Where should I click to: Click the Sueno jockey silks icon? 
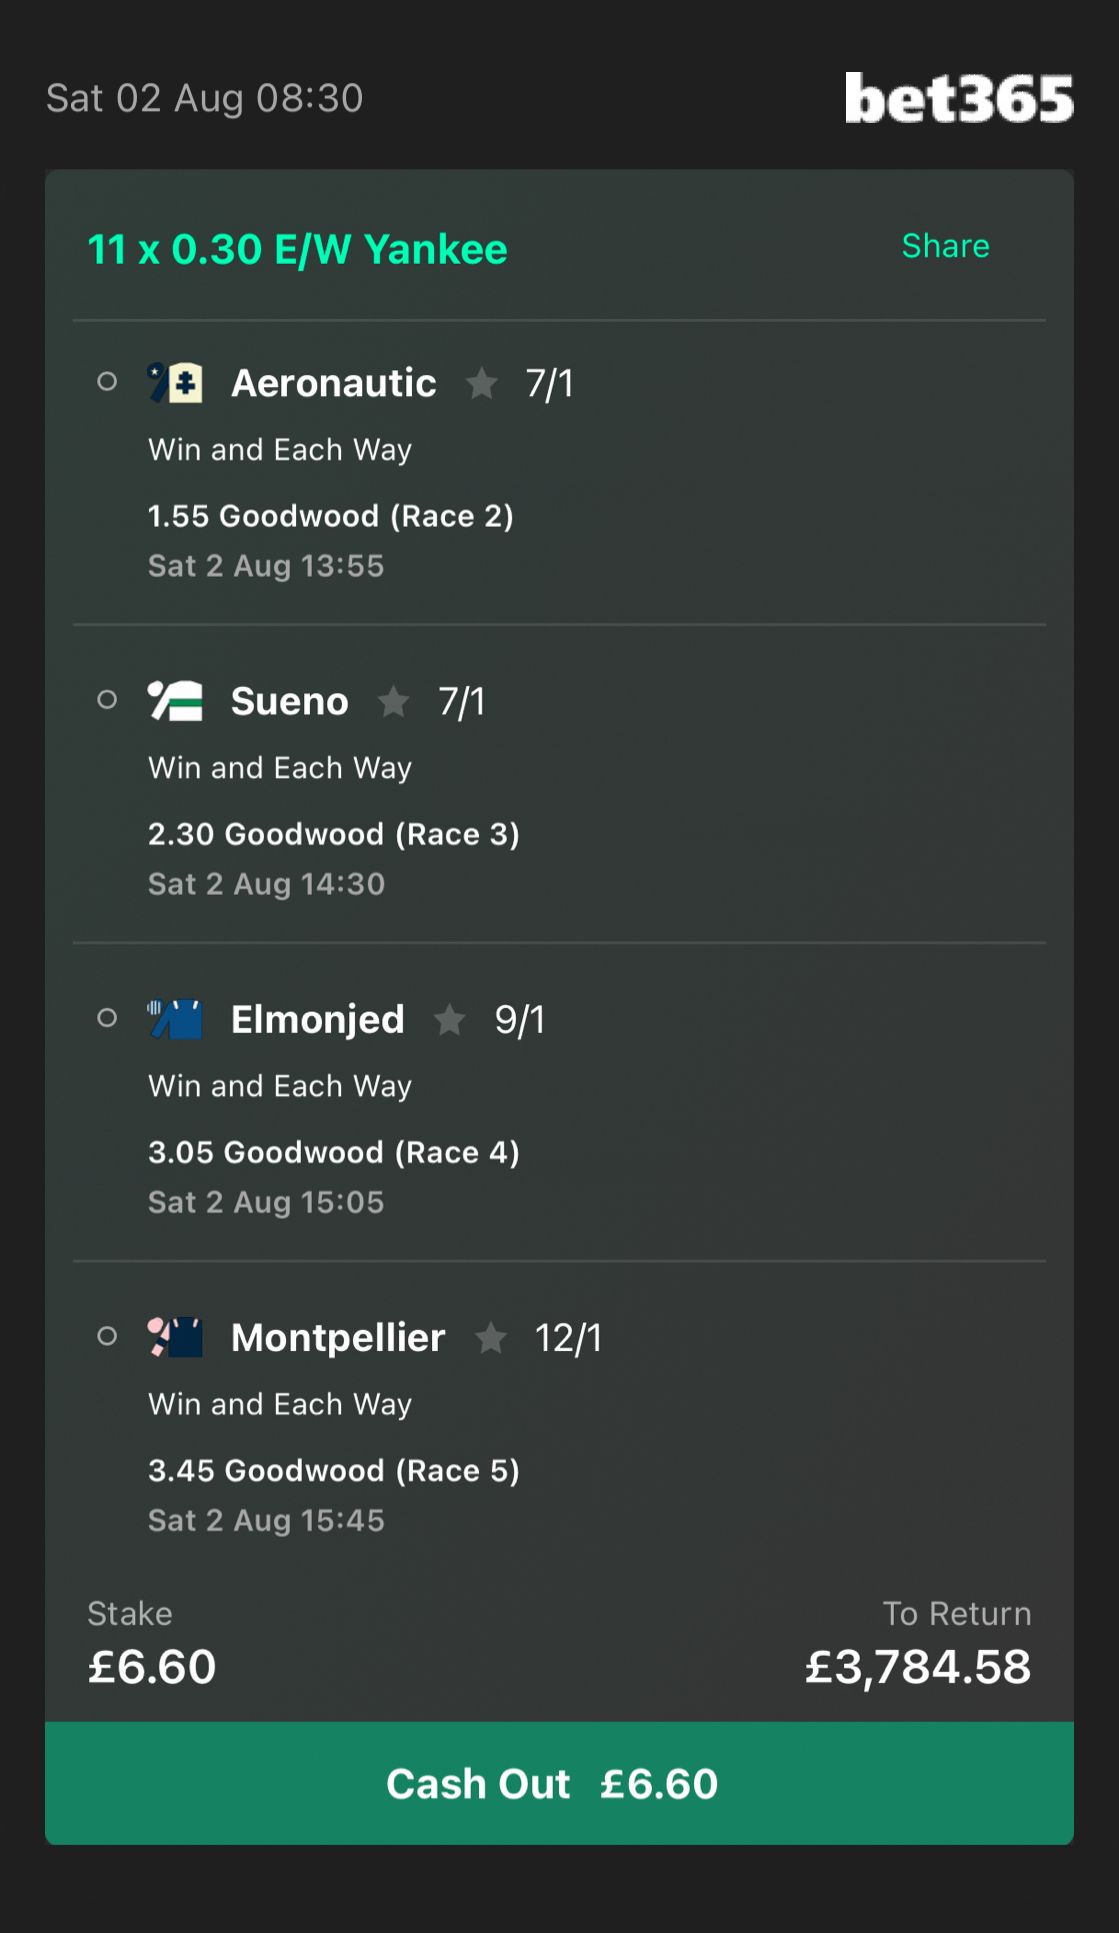pos(175,701)
